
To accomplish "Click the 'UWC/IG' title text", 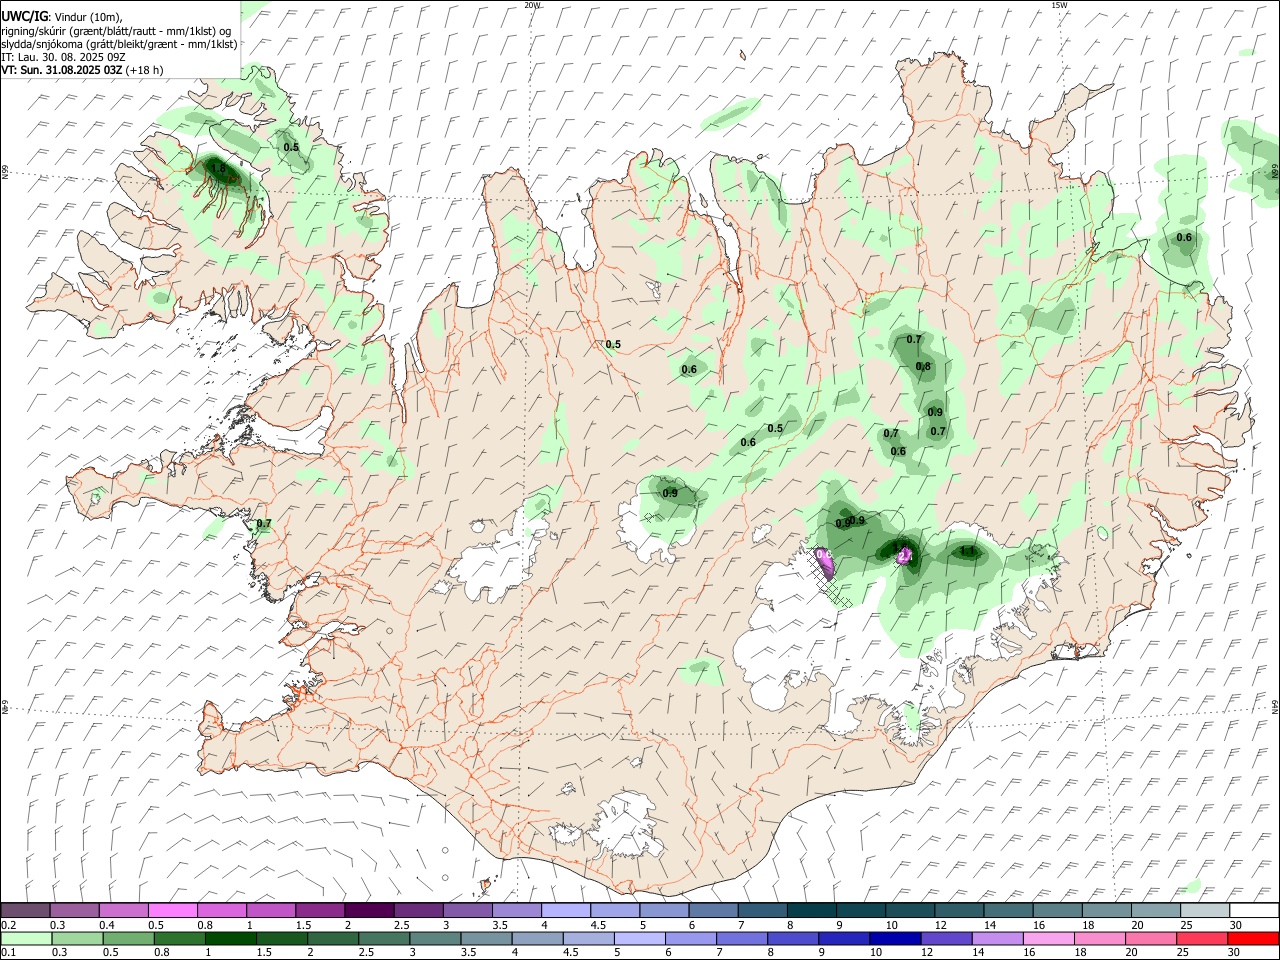I will (24, 16).
